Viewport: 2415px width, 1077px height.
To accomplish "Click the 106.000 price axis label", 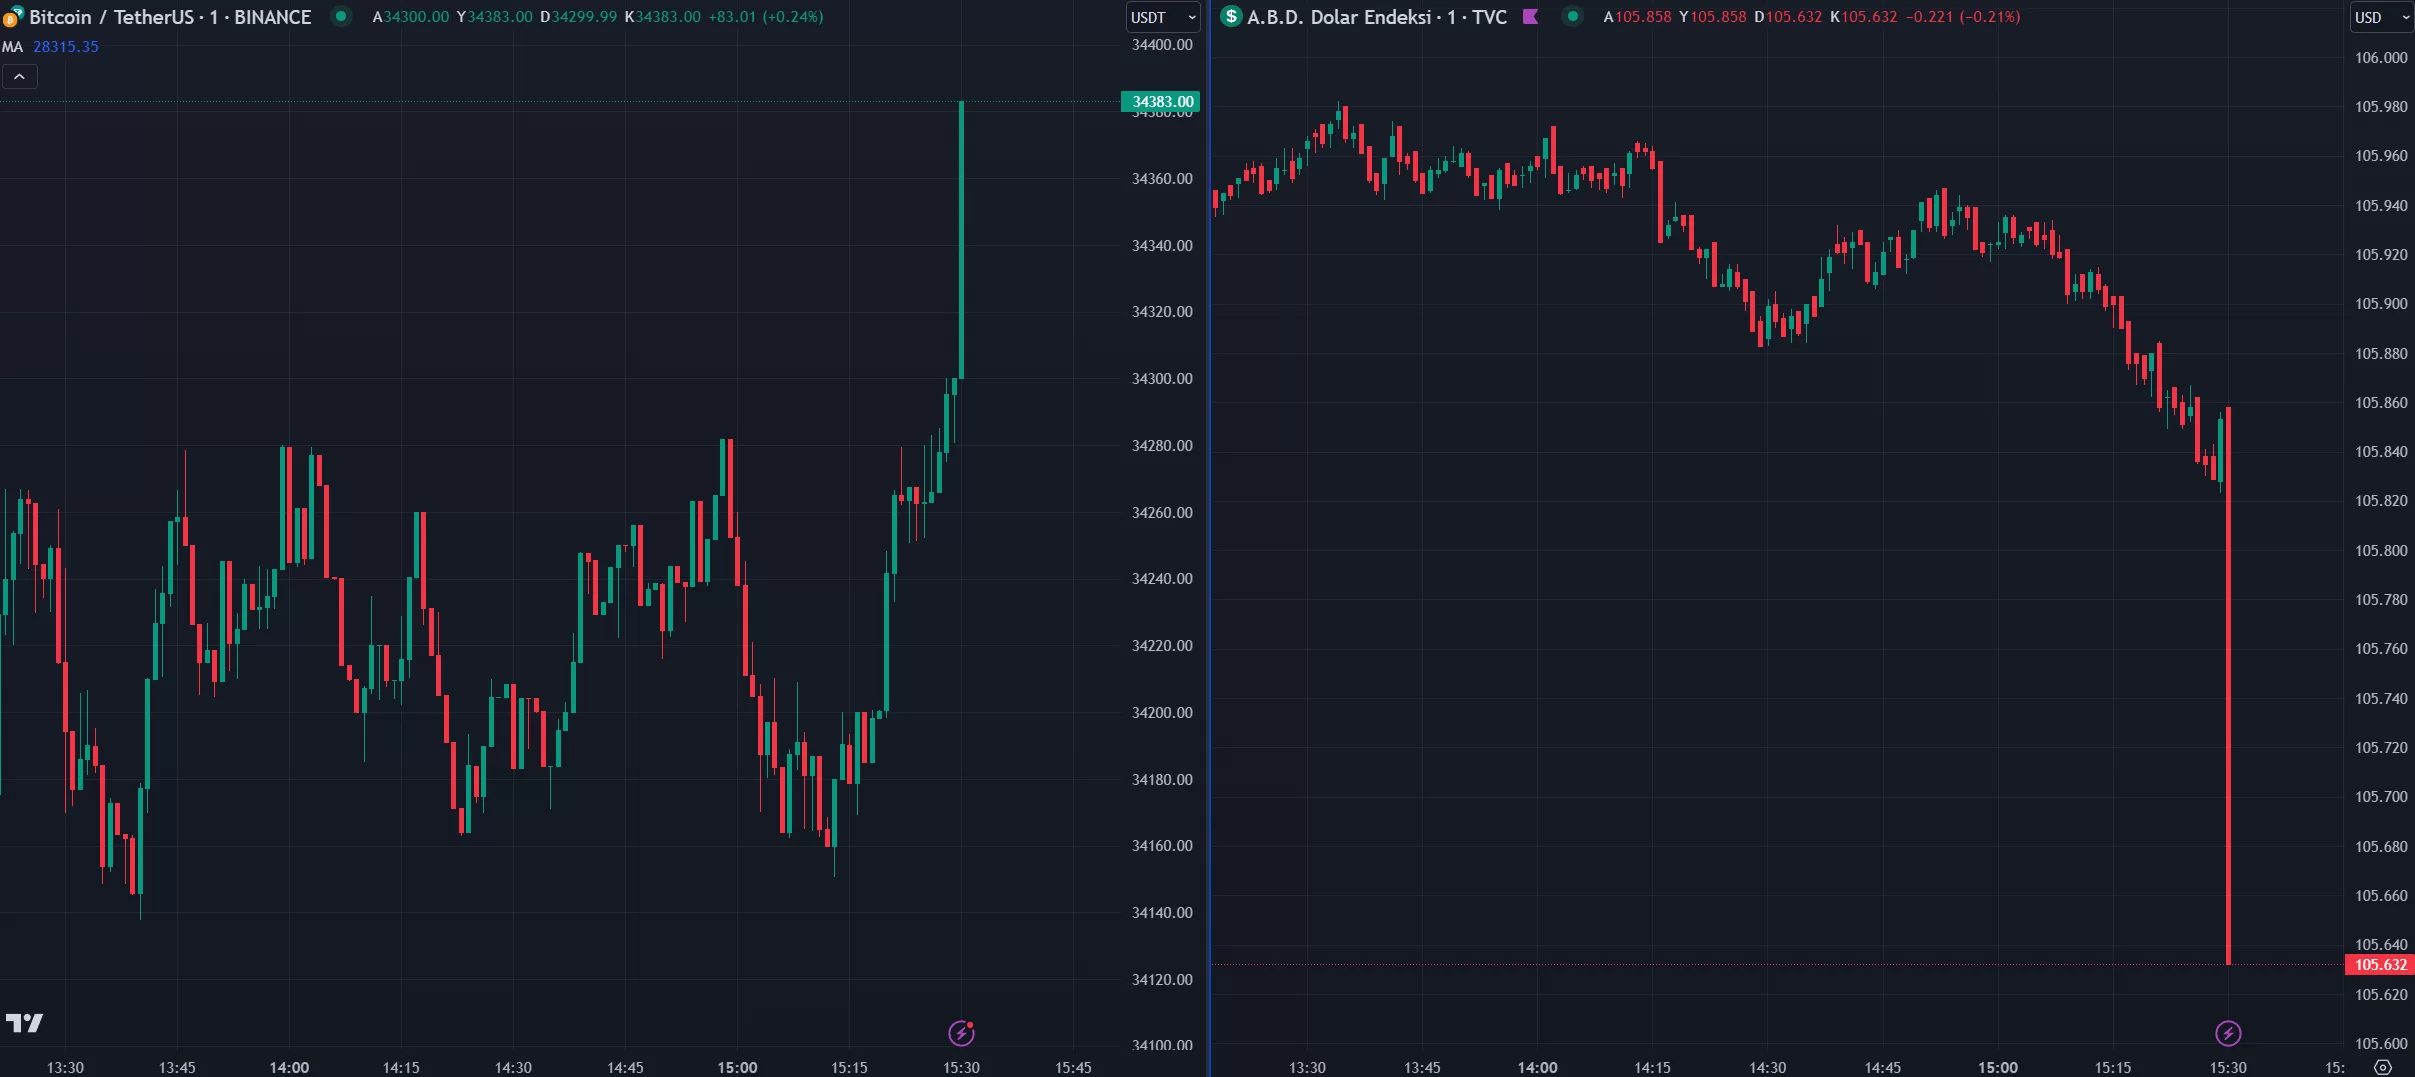I will click(2381, 57).
